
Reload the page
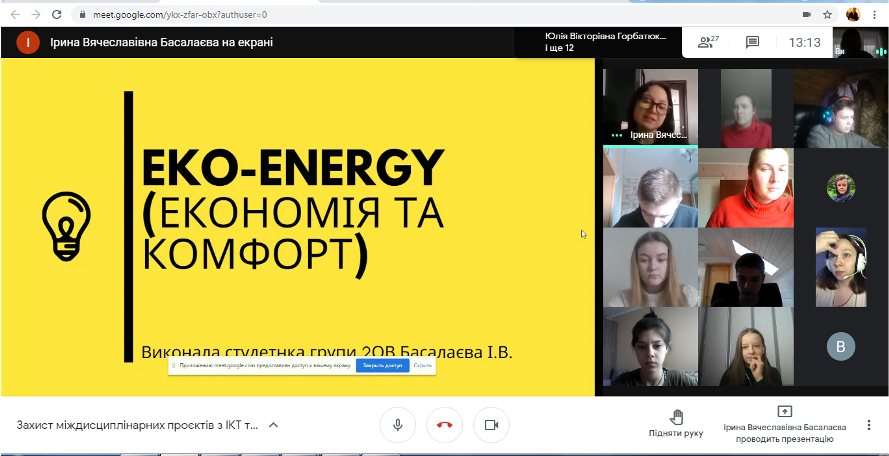coord(56,15)
